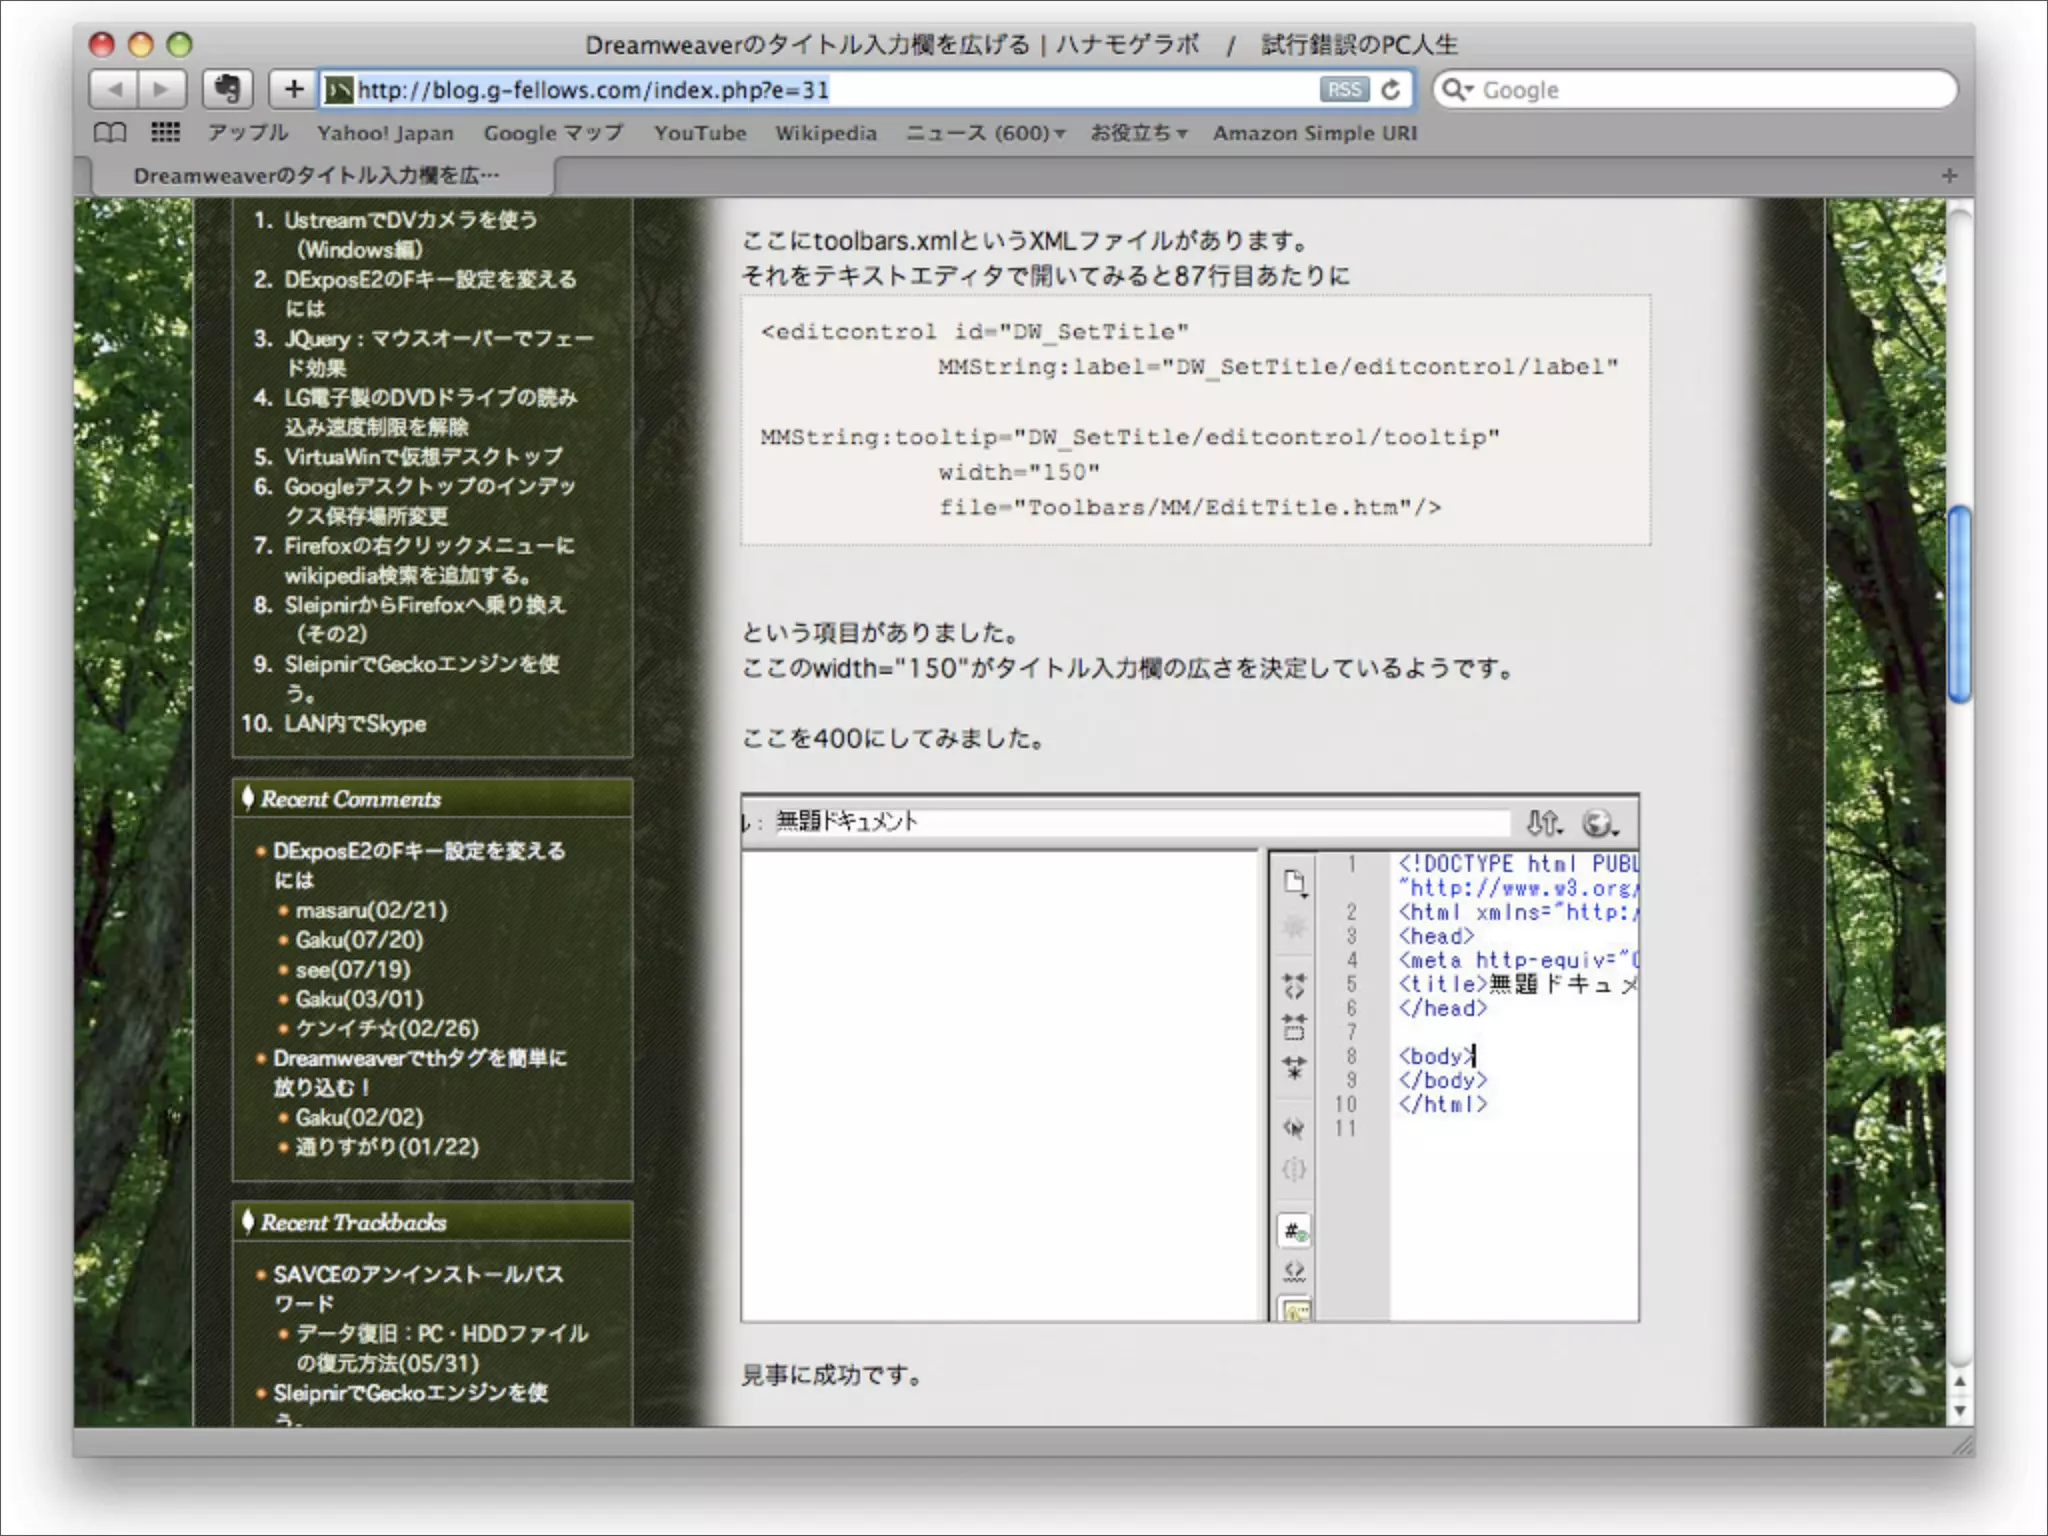Expand the お役立ち bookmarks folder
This screenshot has width=2048, height=1536.
(x=1138, y=133)
